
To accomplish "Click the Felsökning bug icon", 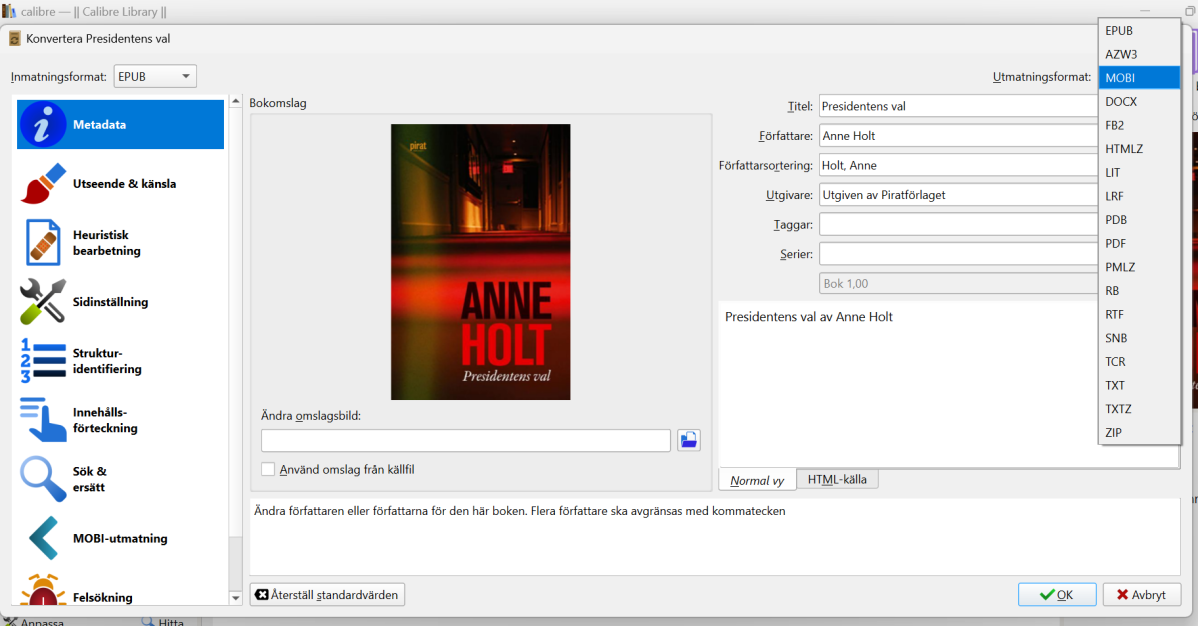I will (43, 590).
